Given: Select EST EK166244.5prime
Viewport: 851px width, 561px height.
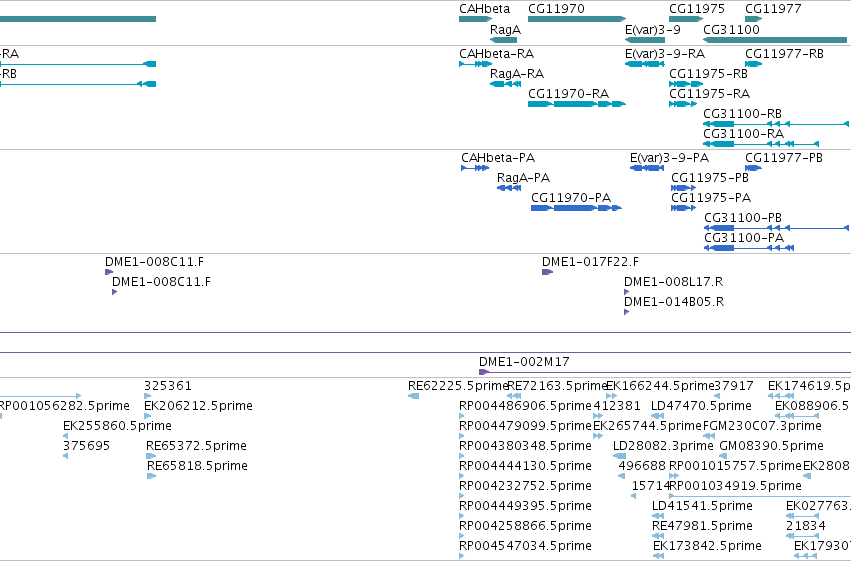Looking at the screenshot, I should click(x=611, y=396).
